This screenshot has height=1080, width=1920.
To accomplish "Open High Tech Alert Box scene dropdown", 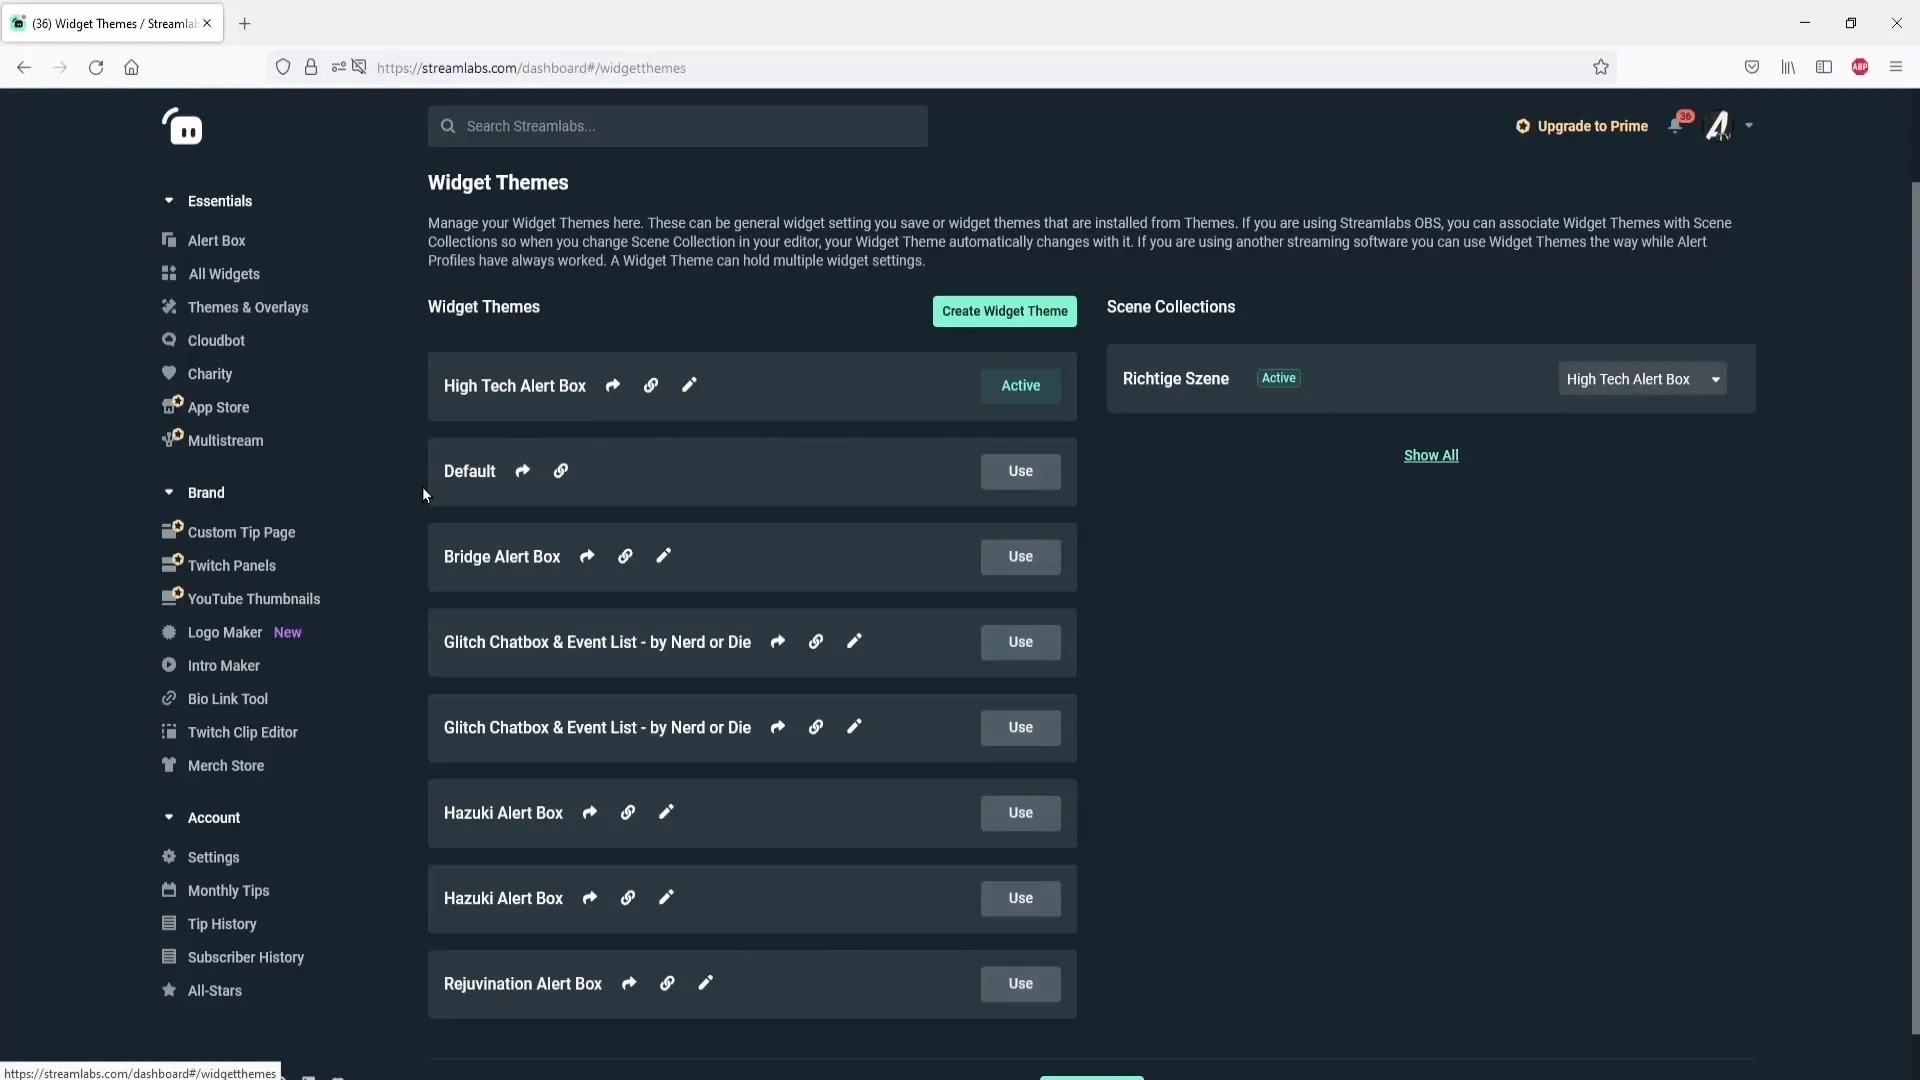I will coord(1642,379).
